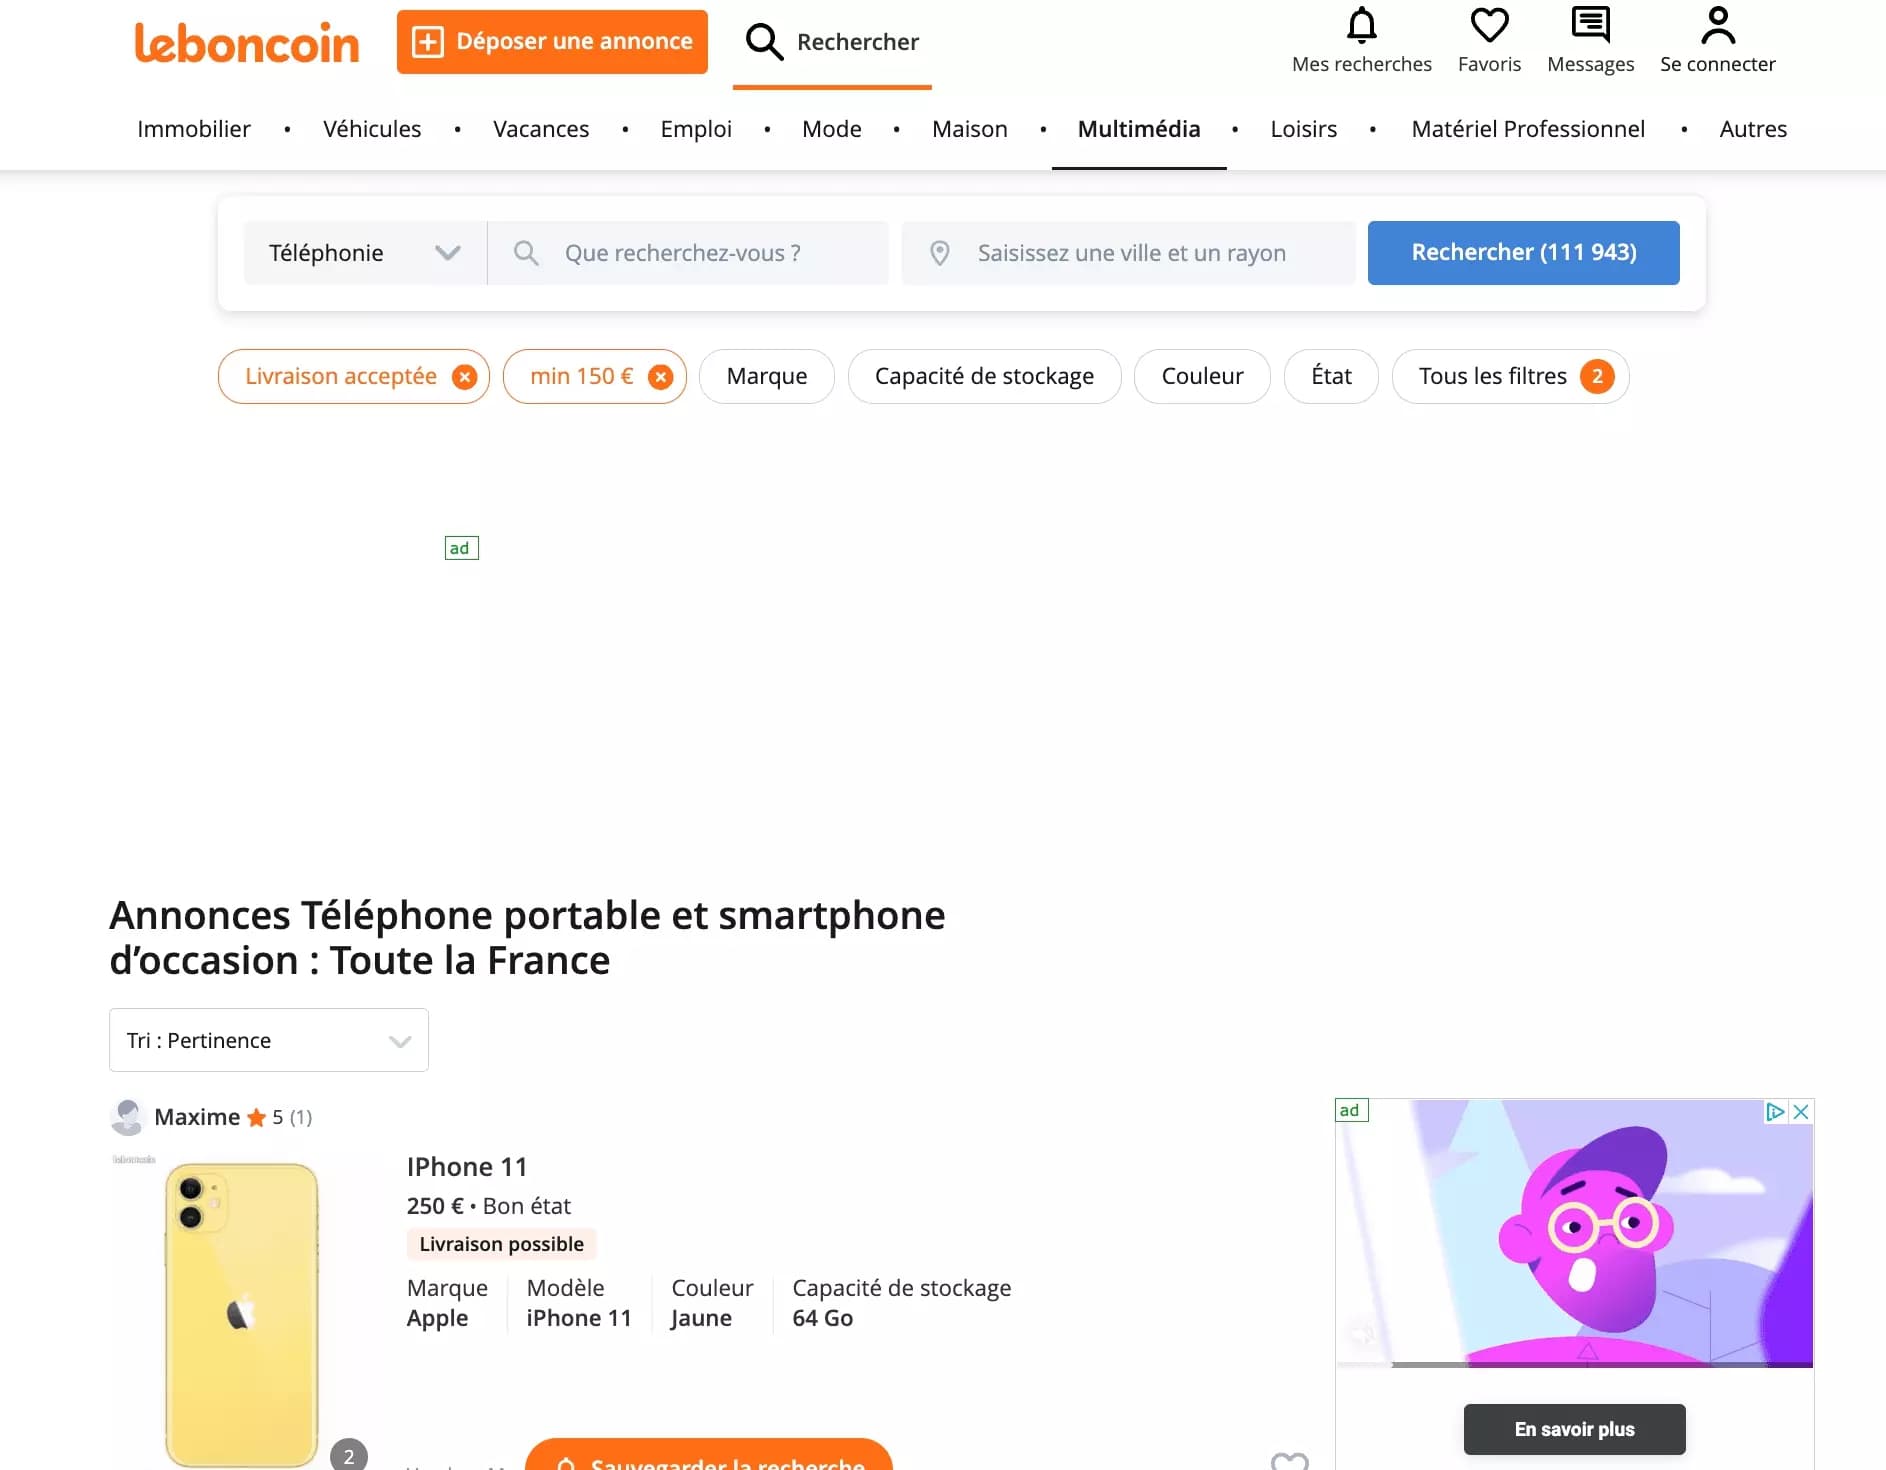This screenshot has width=1886, height=1470.
Task: Remove the min 150 € price filter
Action: tap(659, 377)
